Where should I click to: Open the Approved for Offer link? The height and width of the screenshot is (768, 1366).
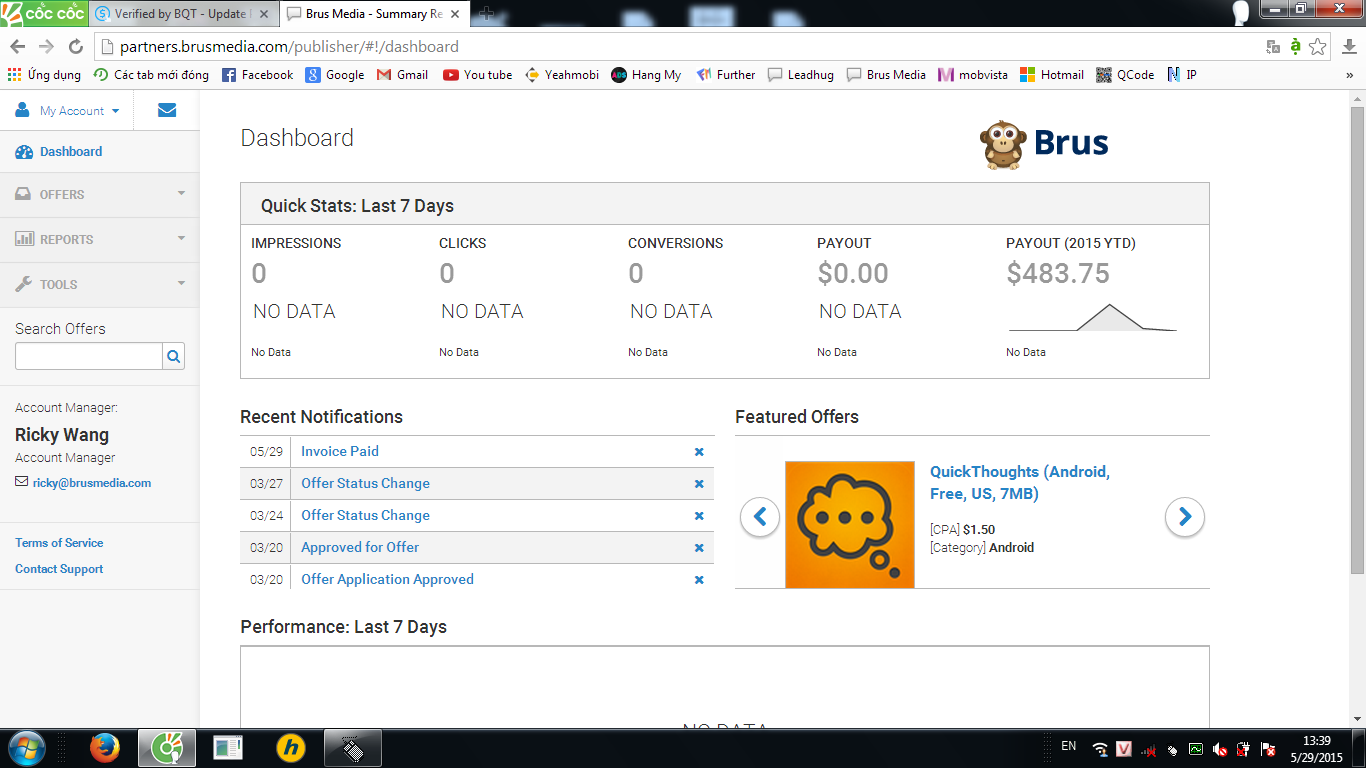pos(360,548)
